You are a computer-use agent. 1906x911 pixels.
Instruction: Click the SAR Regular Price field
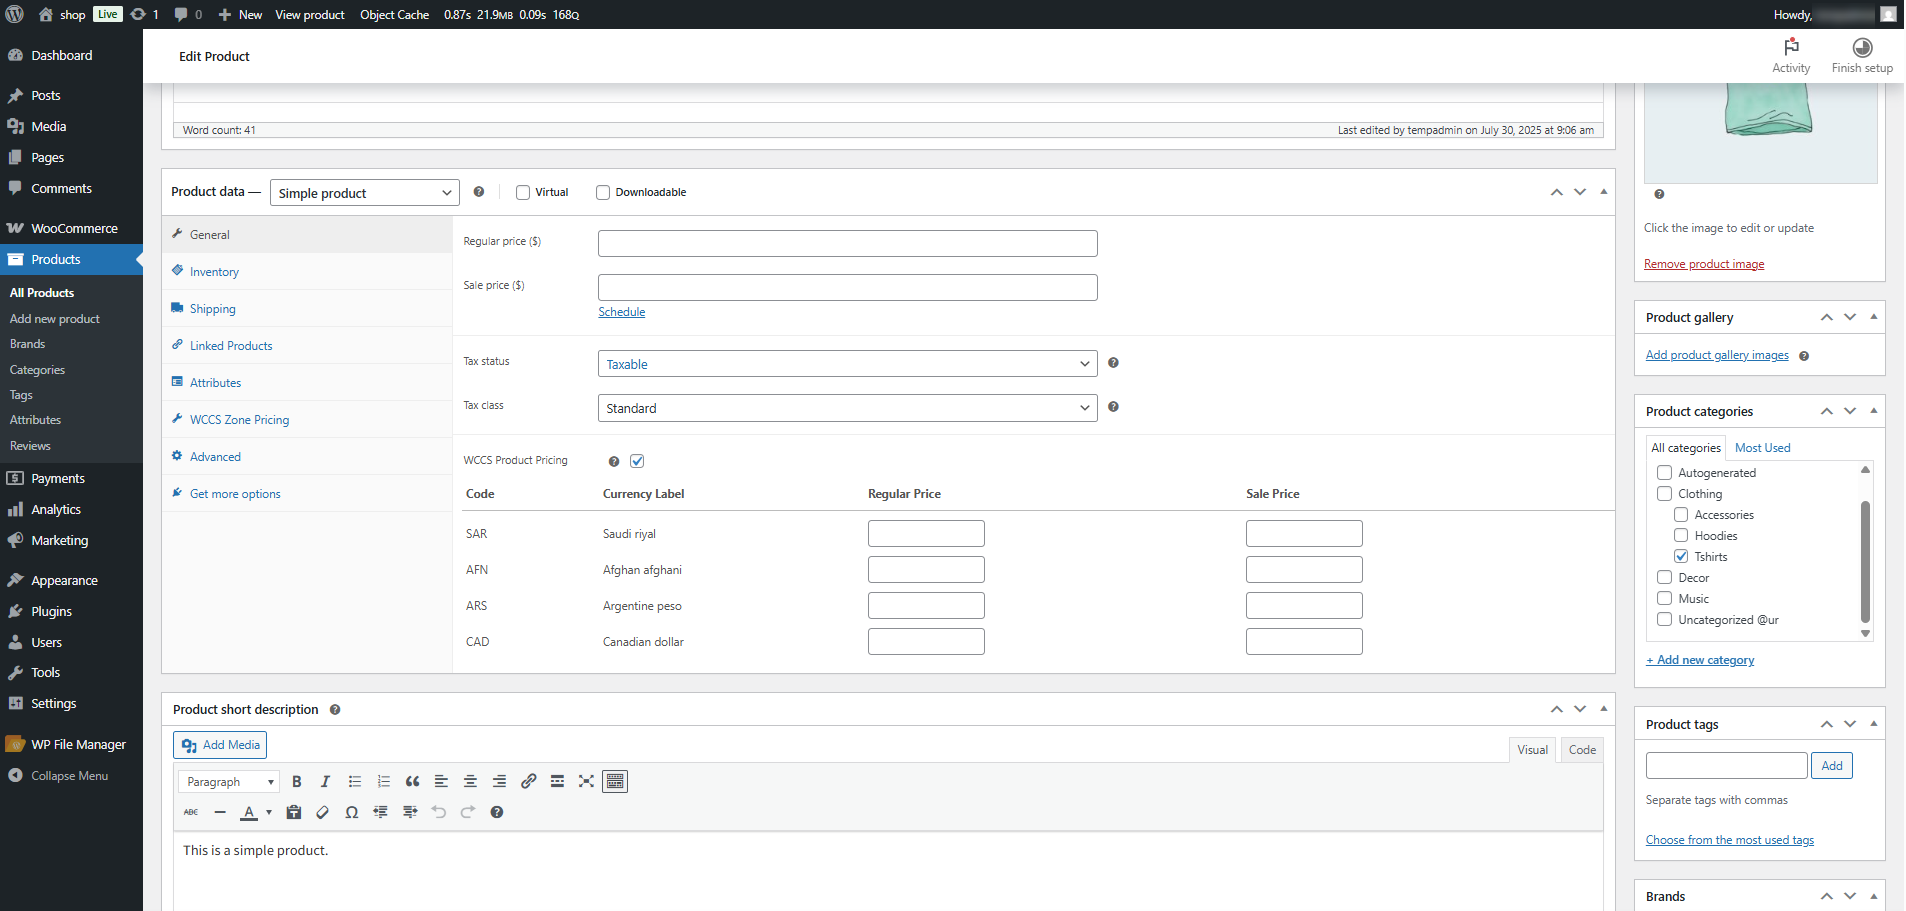[x=925, y=534]
